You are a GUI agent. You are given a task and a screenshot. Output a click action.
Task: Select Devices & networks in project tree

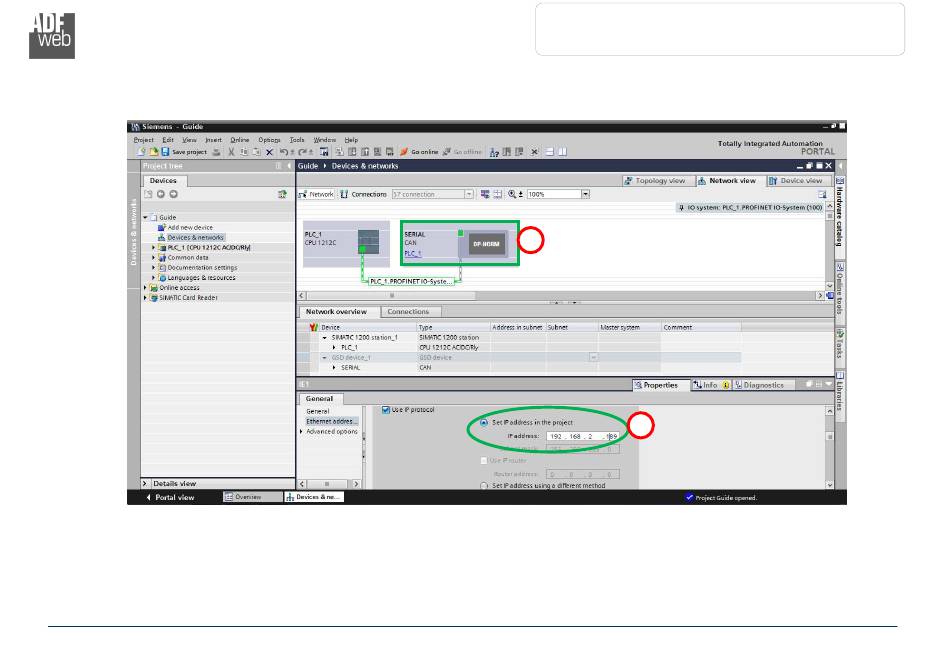[x=195, y=237]
